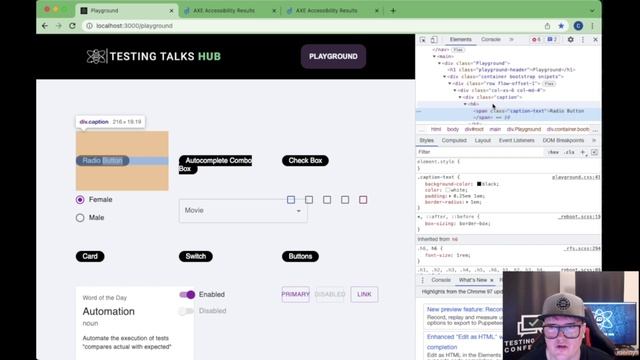Open the Chrome three-dot menu
This screenshot has width=640, height=360.
click(592, 26)
